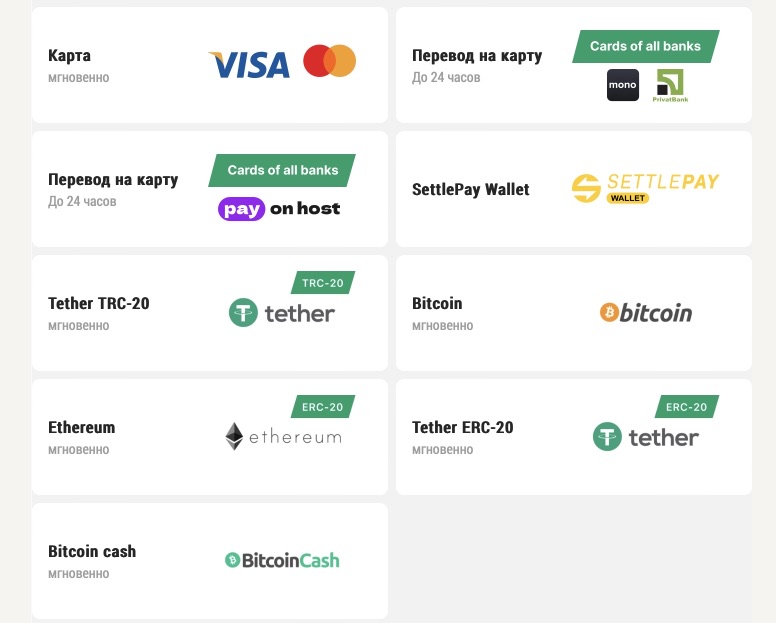
Task: Open the SettlePay Wallet option text
Action: click(471, 189)
